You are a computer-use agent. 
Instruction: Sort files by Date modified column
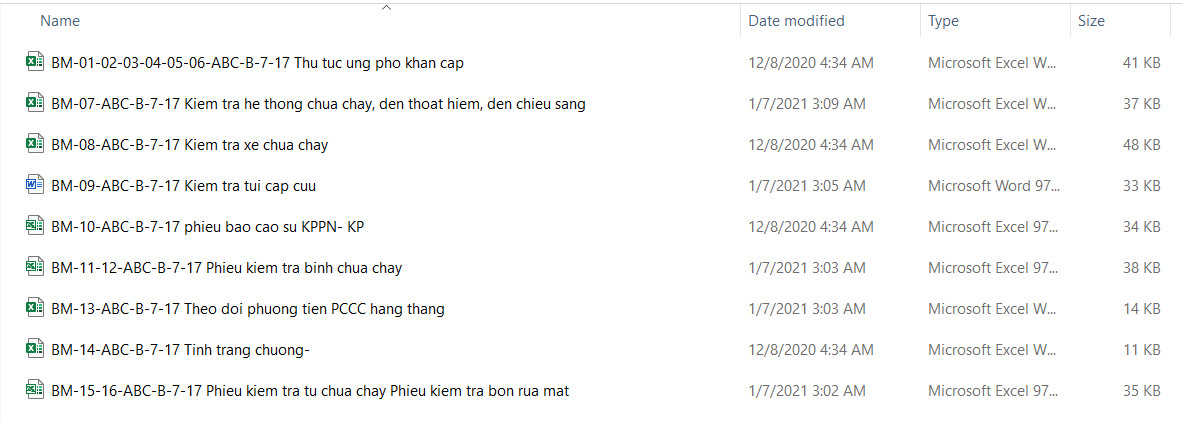(x=796, y=21)
